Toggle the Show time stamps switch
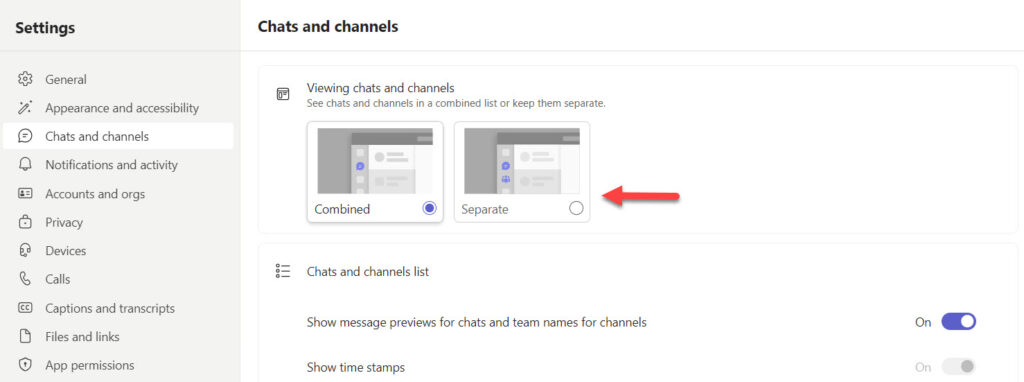 (x=958, y=366)
